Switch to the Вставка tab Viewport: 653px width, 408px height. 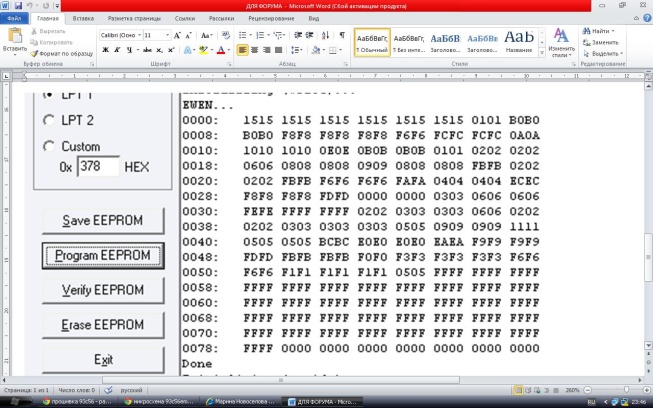point(83,18)
